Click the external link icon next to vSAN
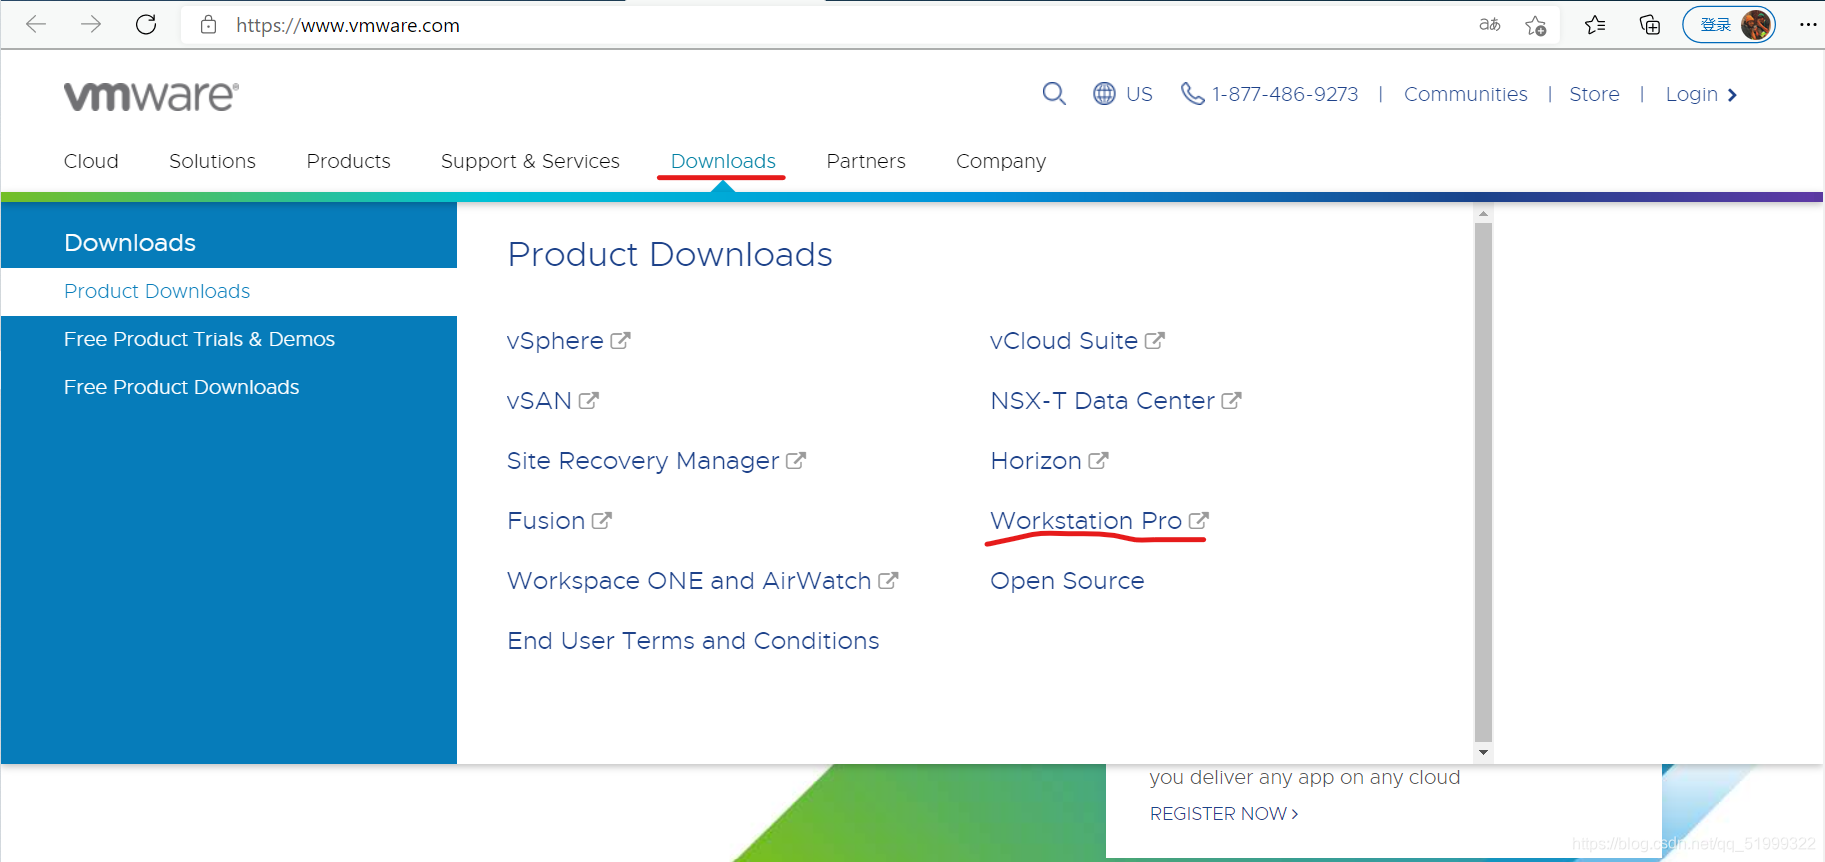This screenshot has width=1825, height=862. (x=588, y=400)
